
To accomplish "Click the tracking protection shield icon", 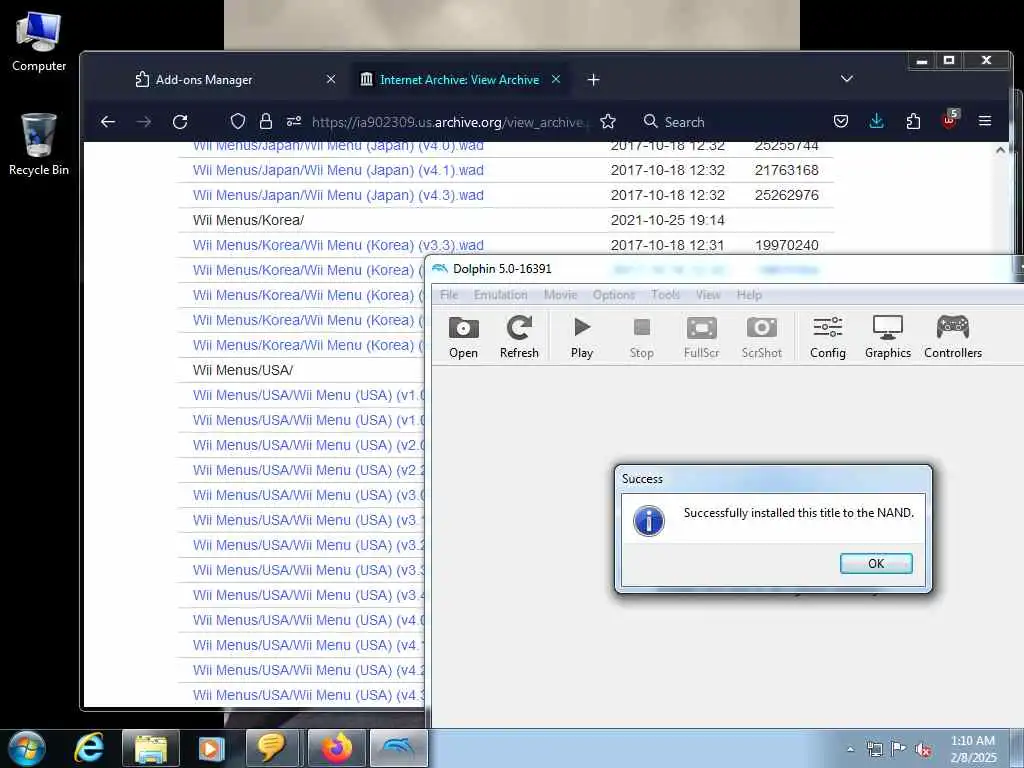I will pyautogui.click(x=238, y=121).
